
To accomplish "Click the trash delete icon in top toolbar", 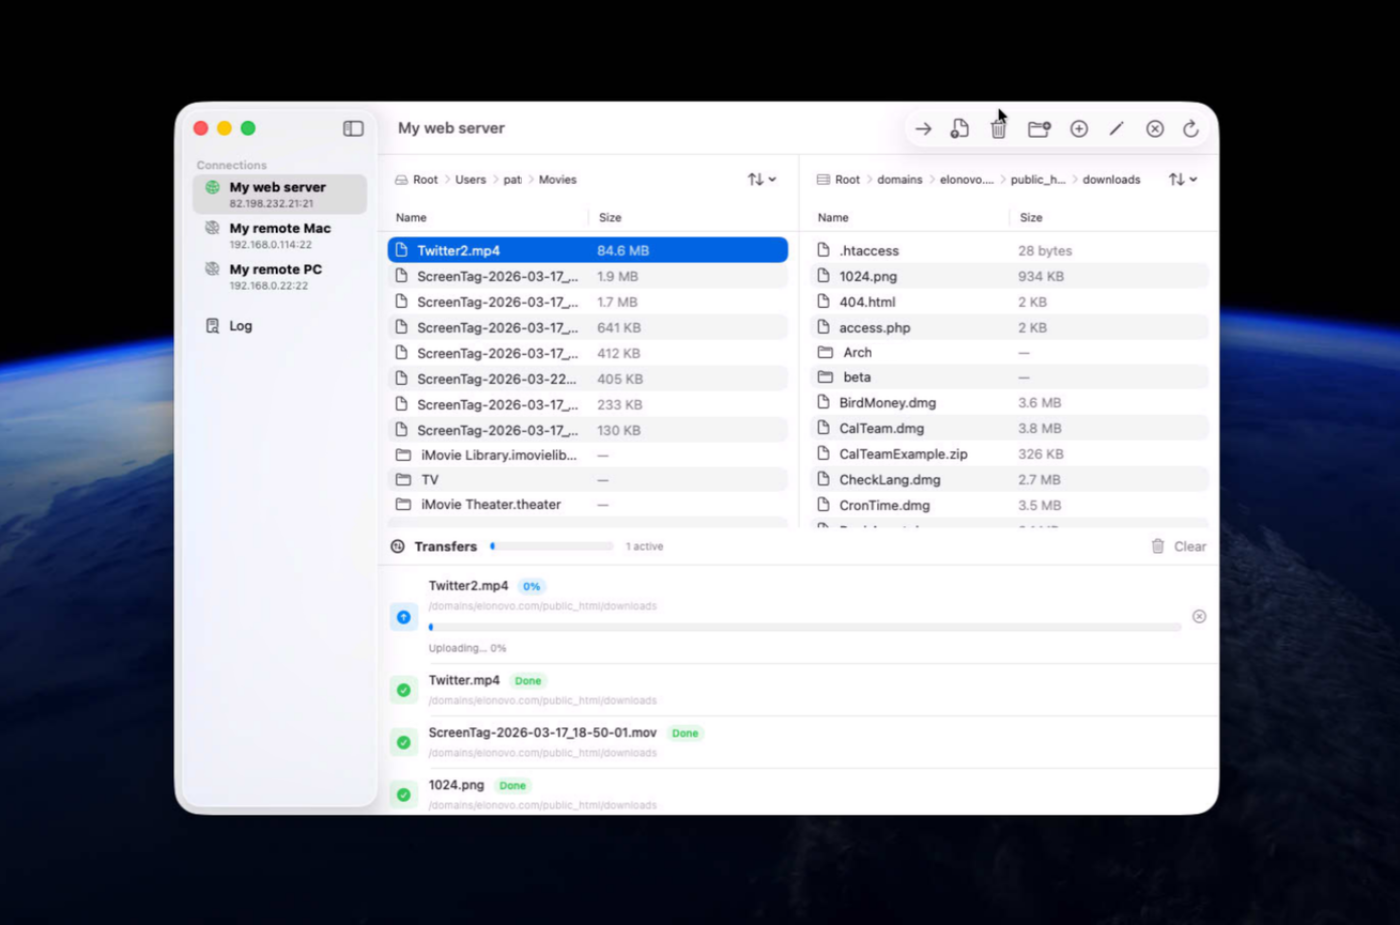I will point(998,129).
